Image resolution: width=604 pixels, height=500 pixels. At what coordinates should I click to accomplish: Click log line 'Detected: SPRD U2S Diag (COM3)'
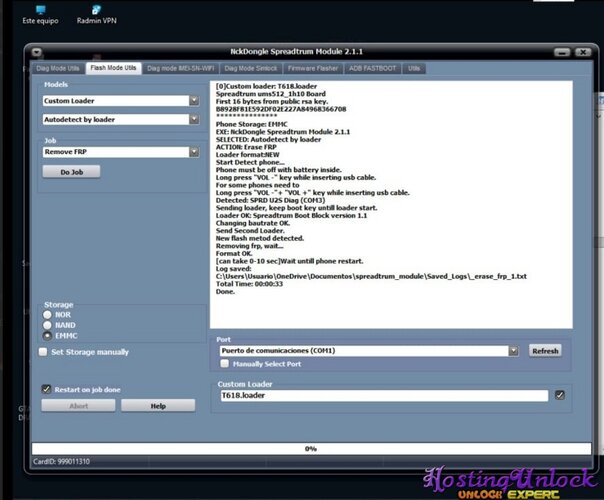click(270, 200)
